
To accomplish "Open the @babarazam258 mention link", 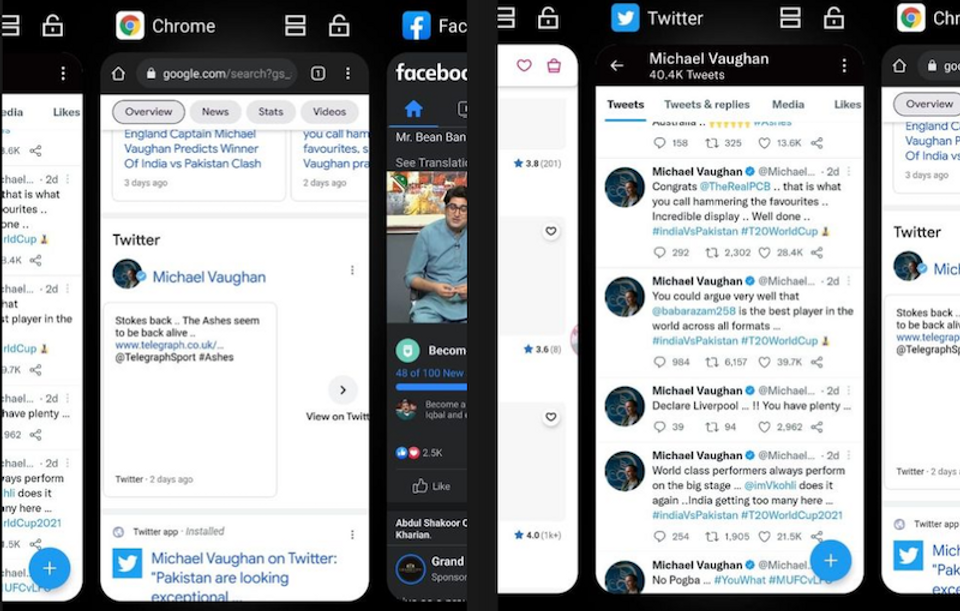I will (x=694, y=311).
